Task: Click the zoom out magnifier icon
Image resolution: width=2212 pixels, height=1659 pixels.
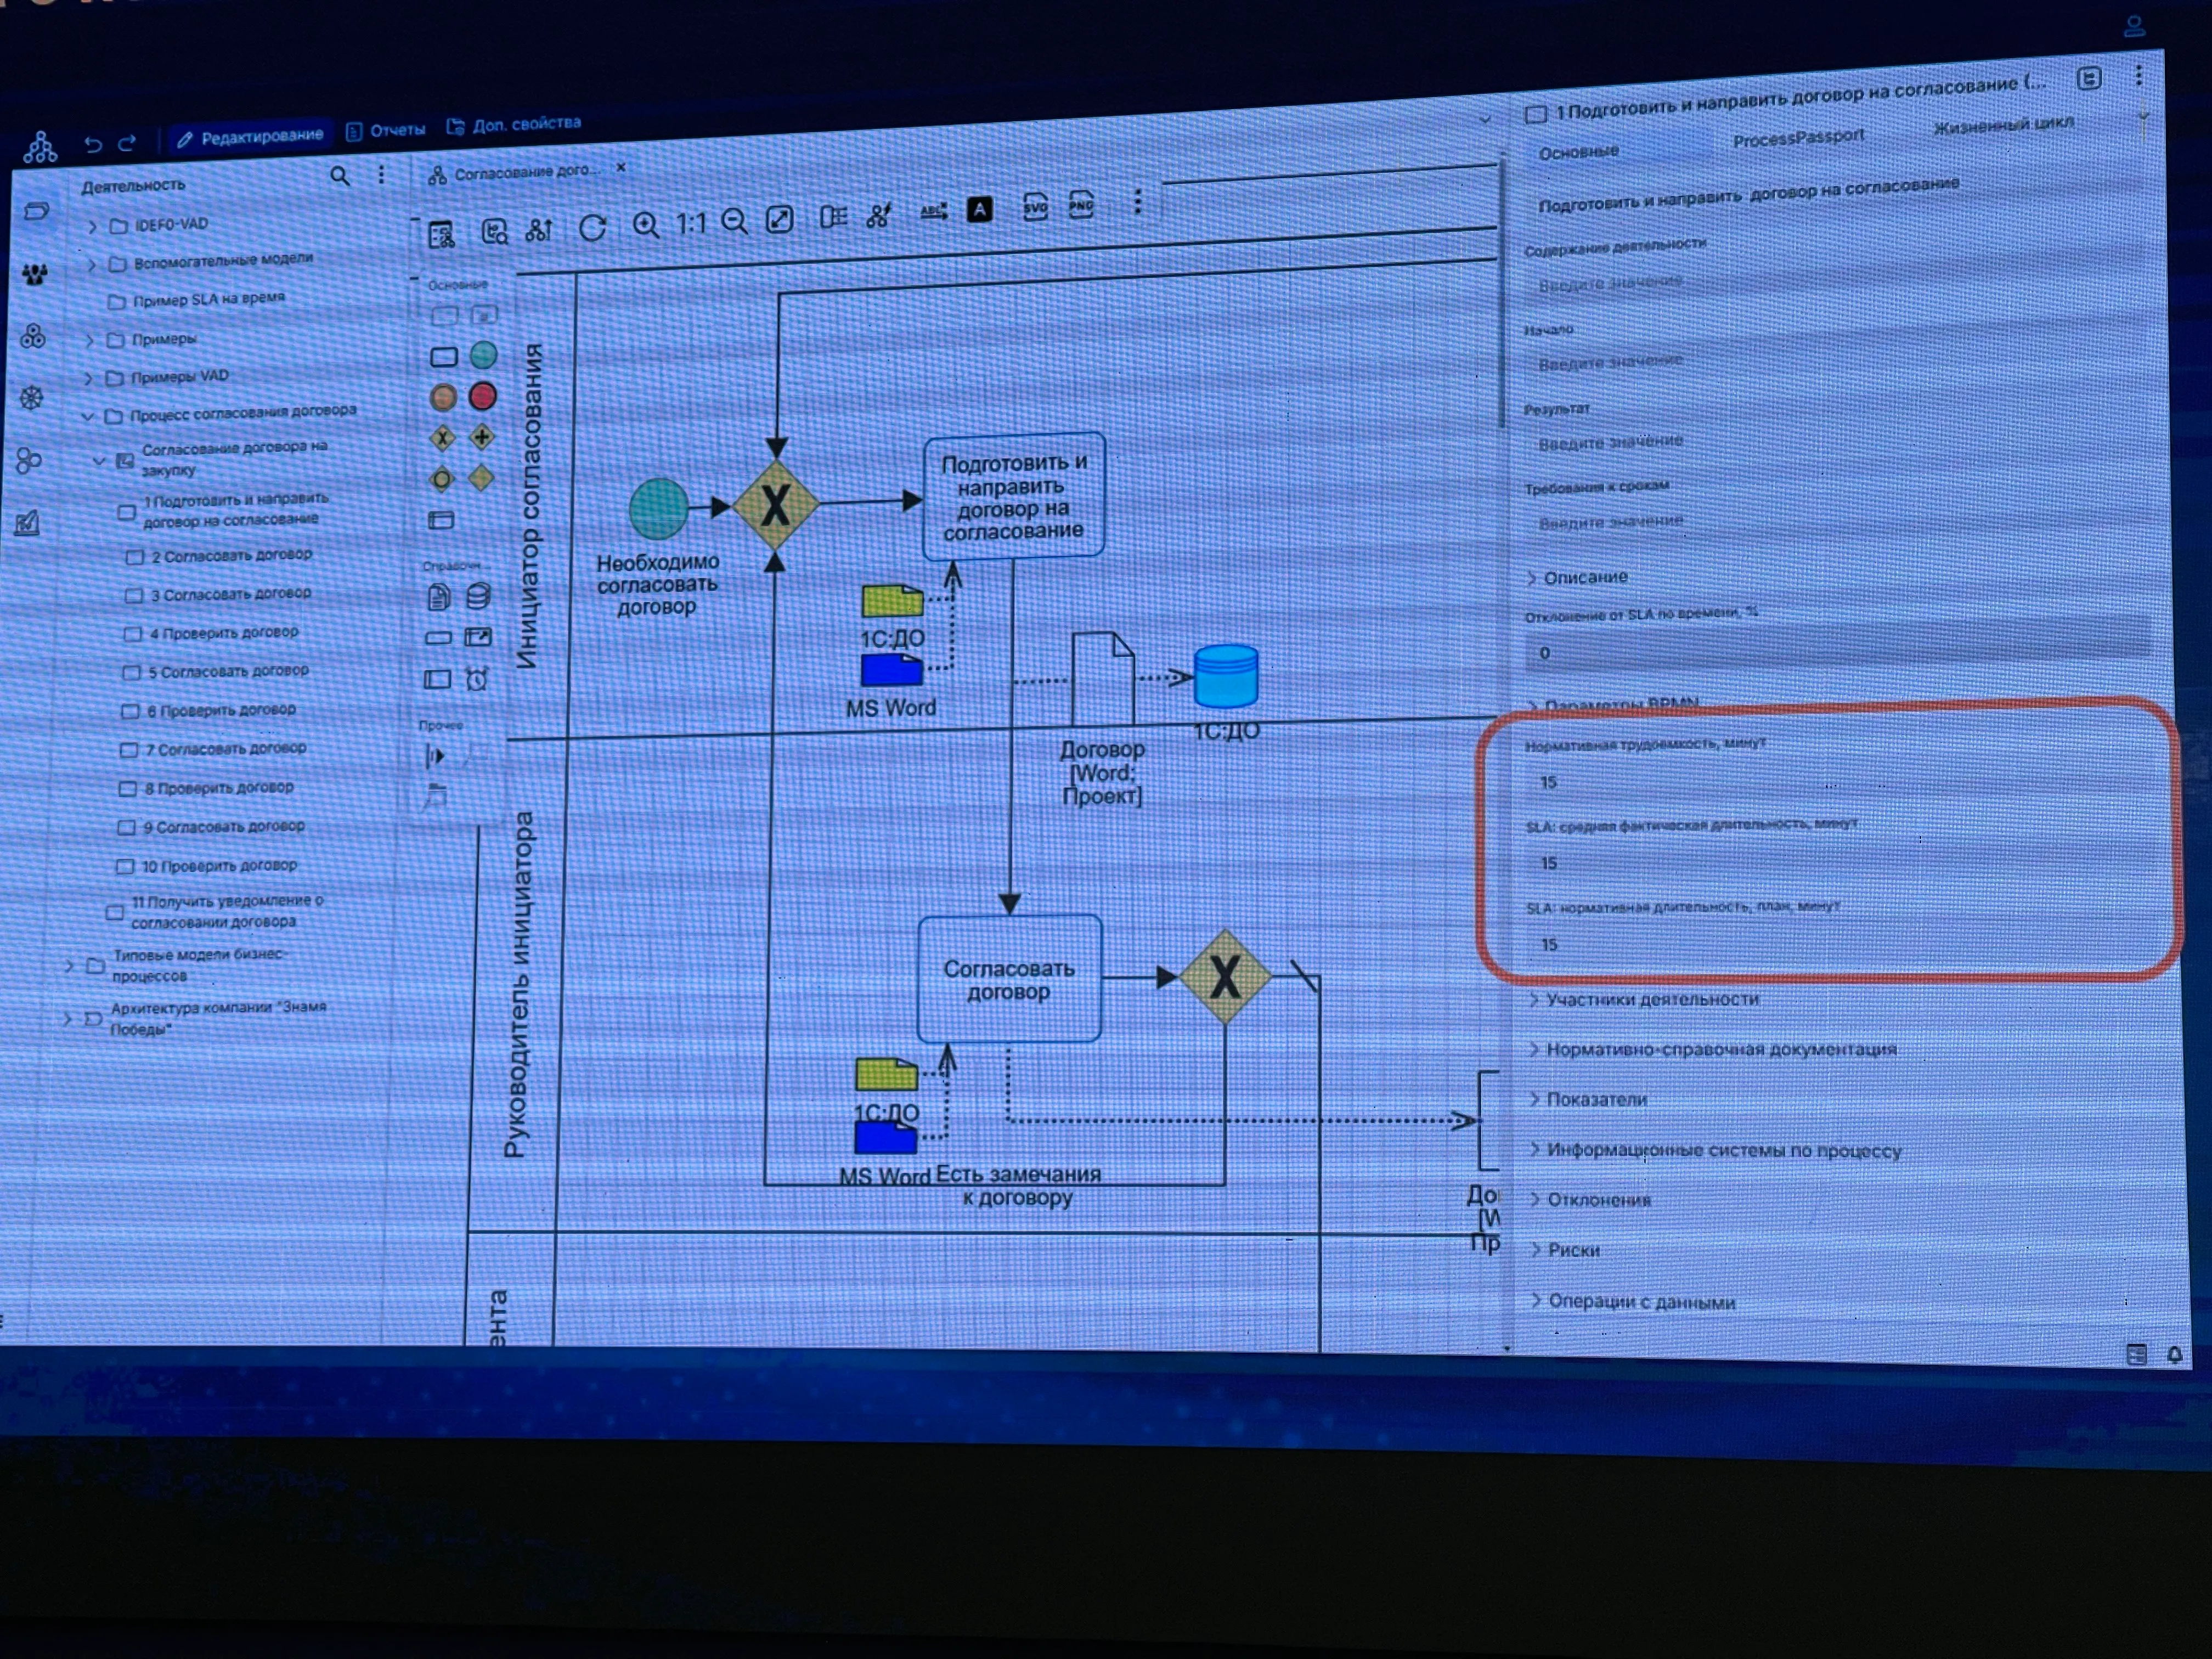Action: 735,221
